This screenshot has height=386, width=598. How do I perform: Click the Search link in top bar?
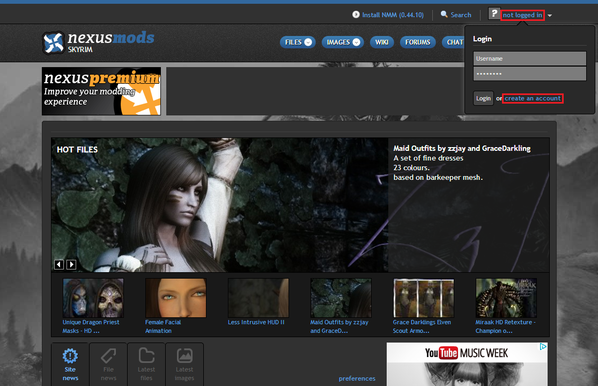(x=461, y=15)
